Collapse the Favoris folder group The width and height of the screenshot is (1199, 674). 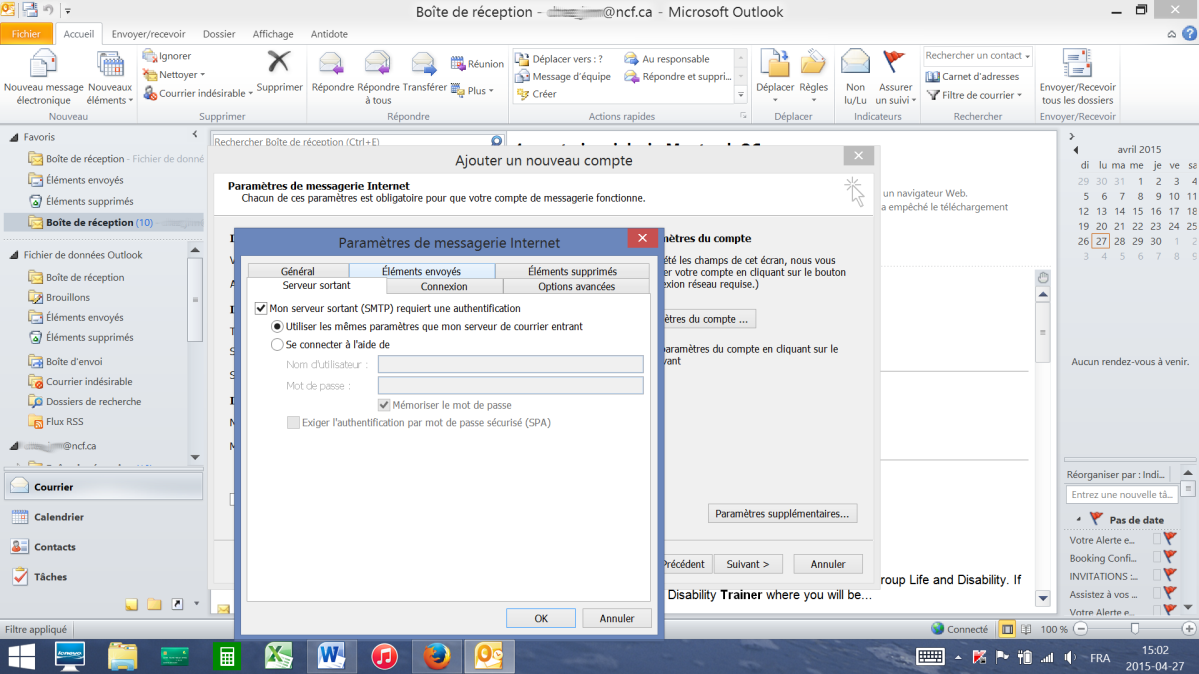14,137
